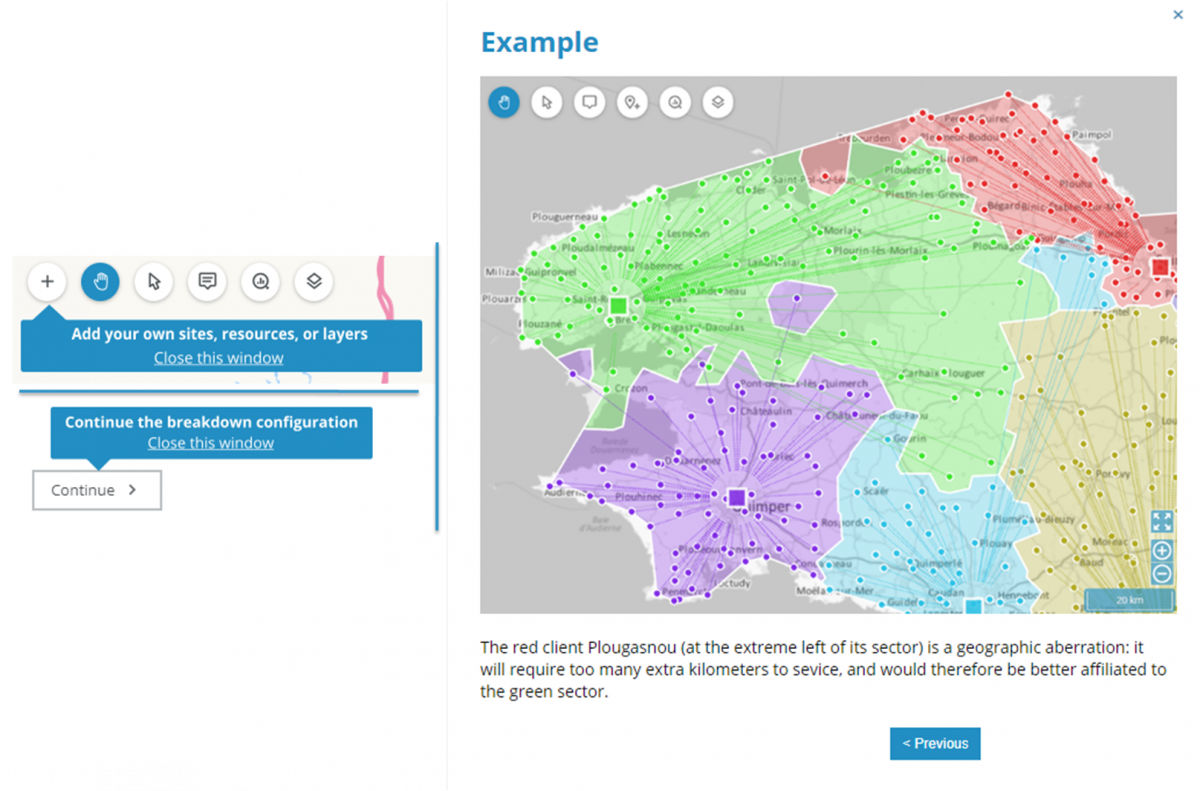Open the layers icon in left toolbar
1200x791 pixels.
point(314,282)
